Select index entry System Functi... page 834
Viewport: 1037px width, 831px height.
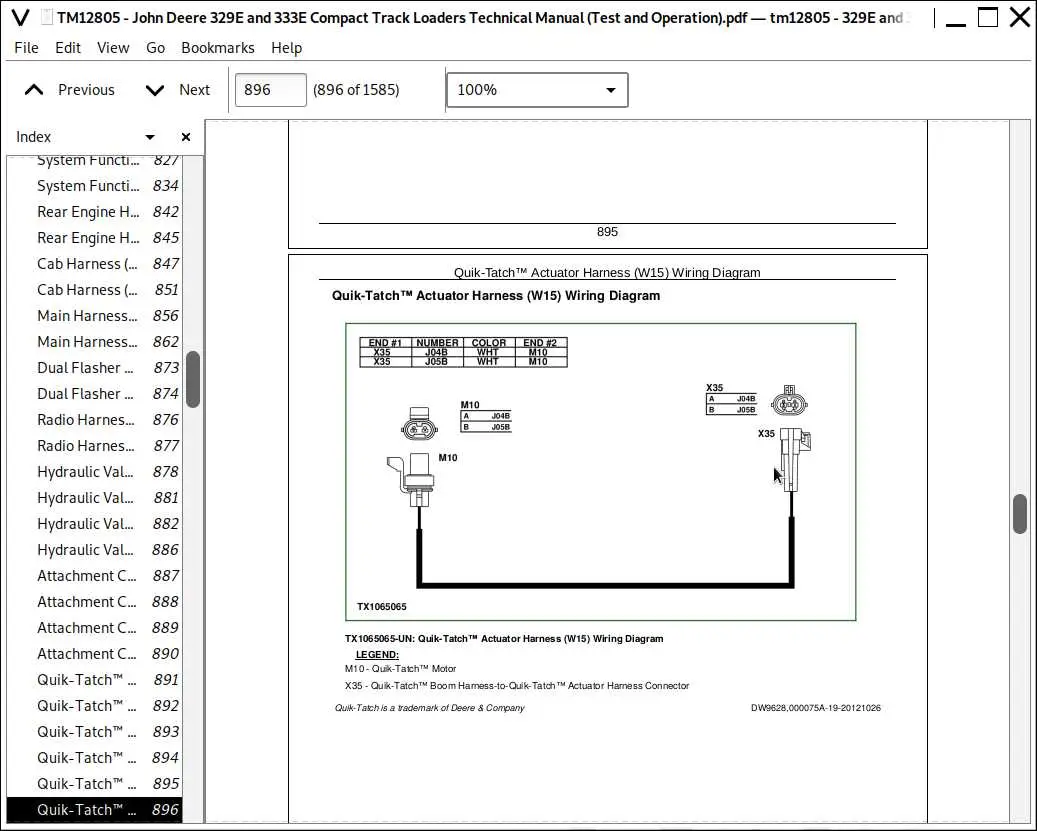pyautogui.click(x=94, y=186)
